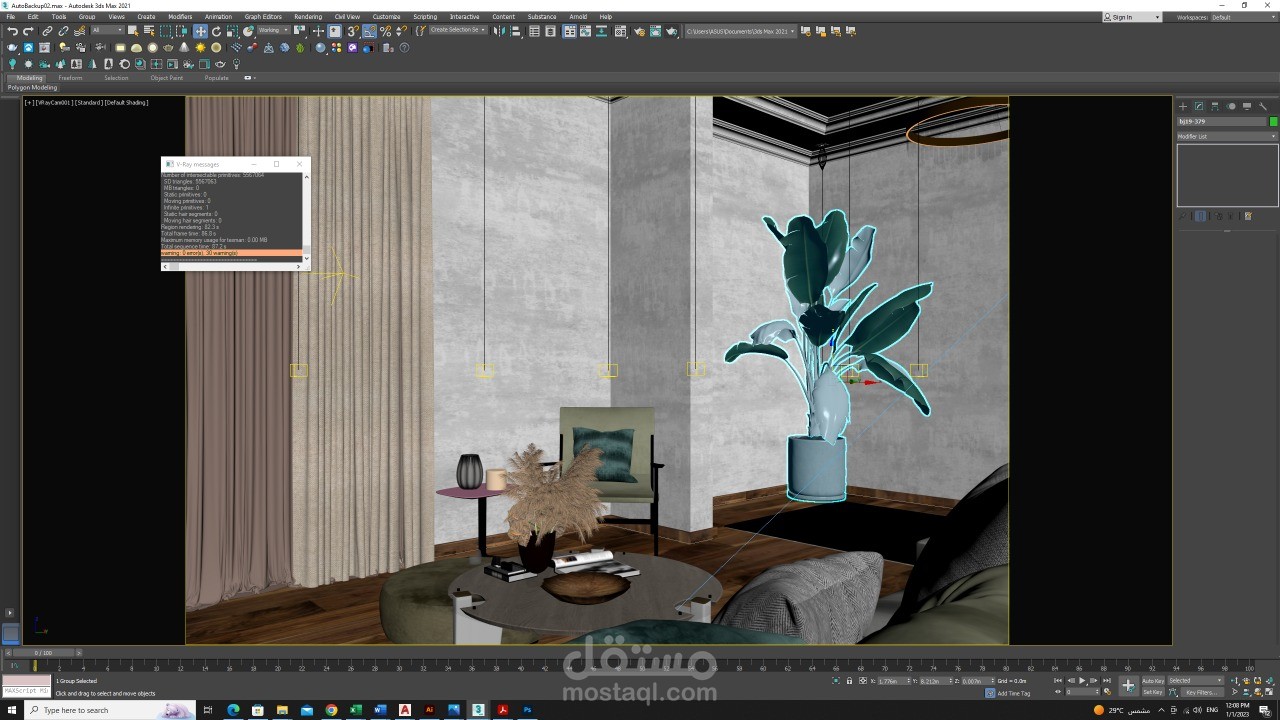The width and height of the screenshot is (1280, 720).
Task: Click the Polygon Modeling panel label
Action: (33, 87)
